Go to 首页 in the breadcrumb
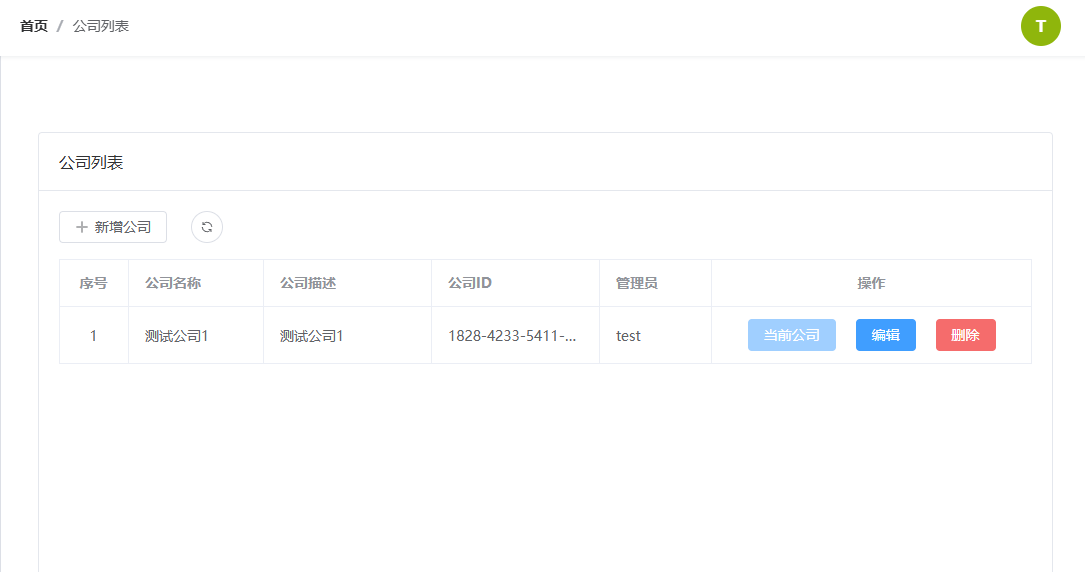Screen dimensions: 1085x572 [x=34, y=26]
